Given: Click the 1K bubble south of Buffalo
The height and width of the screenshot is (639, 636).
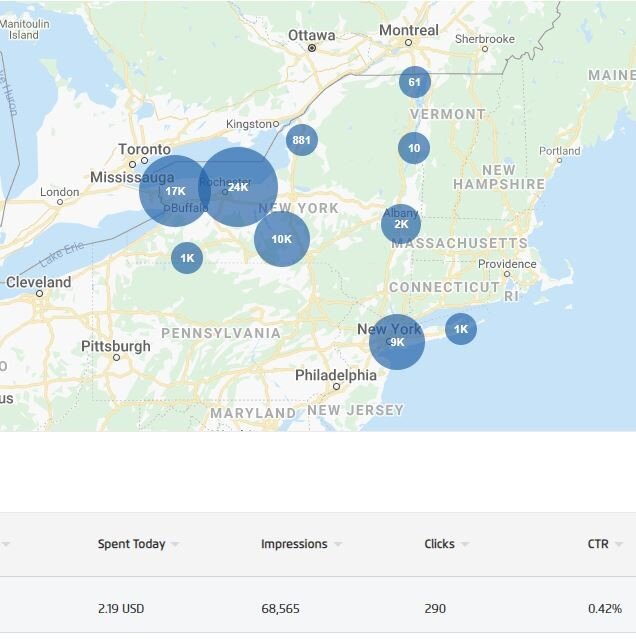Looking at the screenshot, I should (187, 258).
